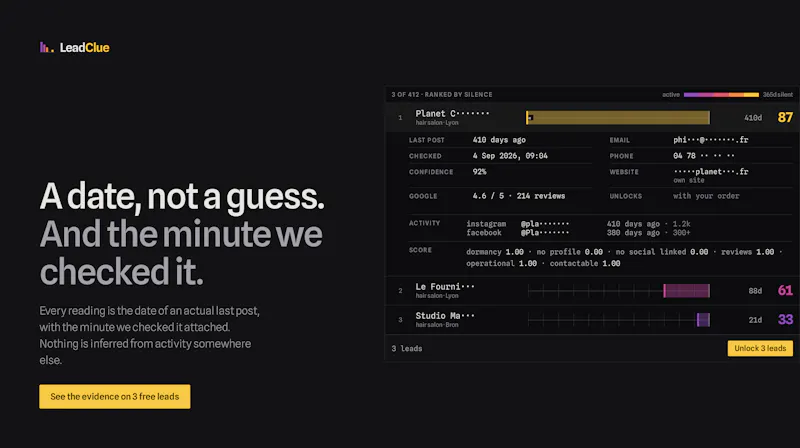Open the LeadClue brand name link

coord(85,47)
